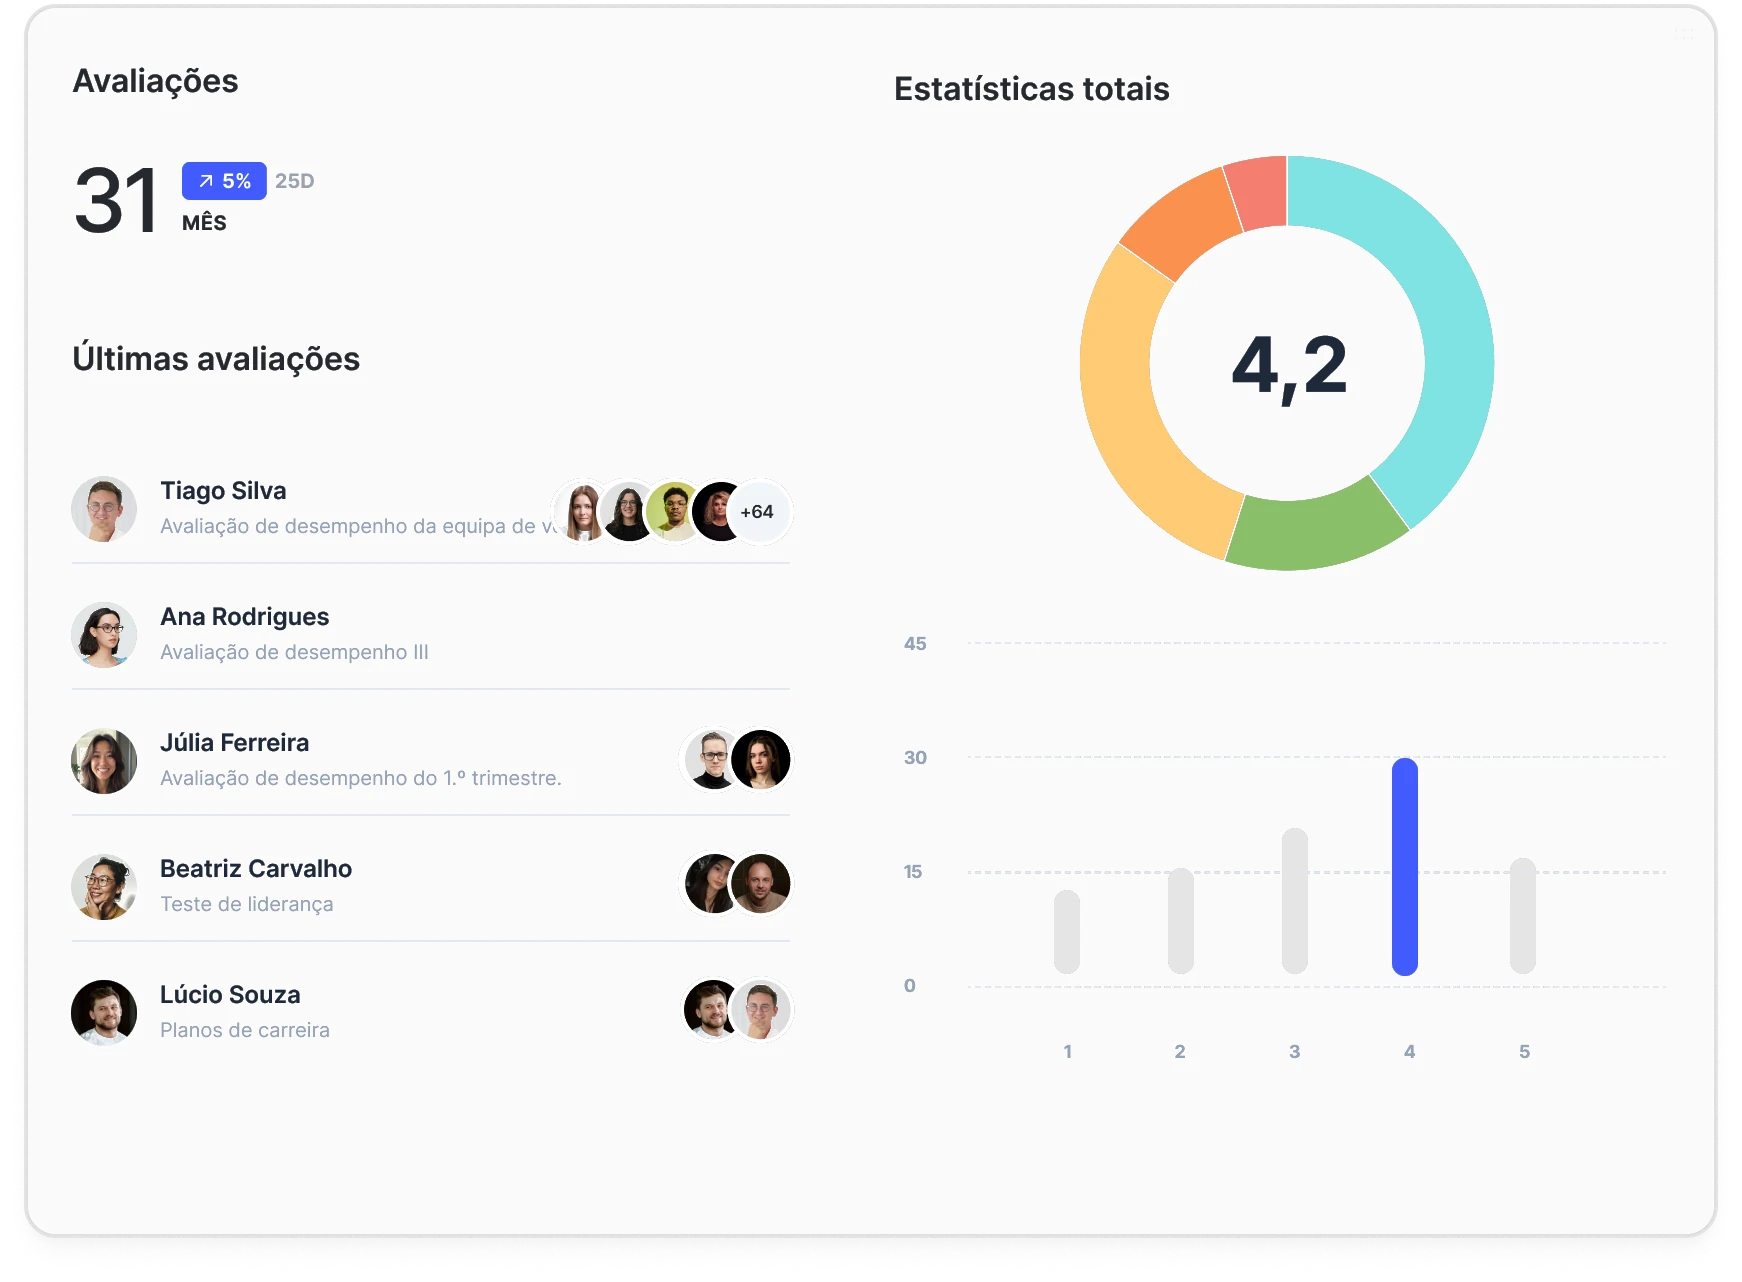Click 'Planos de carreira' subtitle
1742x1282 pixels.
245,1030
